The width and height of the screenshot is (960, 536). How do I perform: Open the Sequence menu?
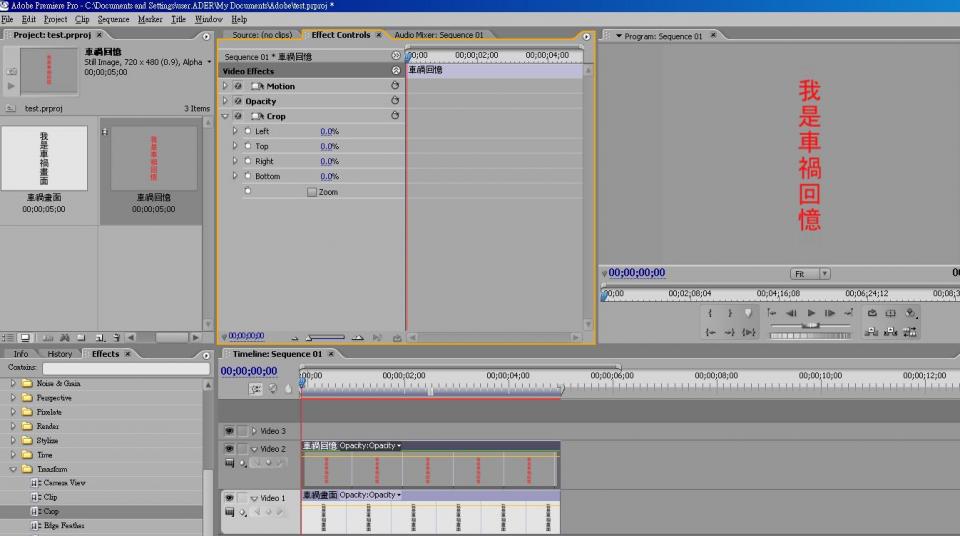(113, 19)
